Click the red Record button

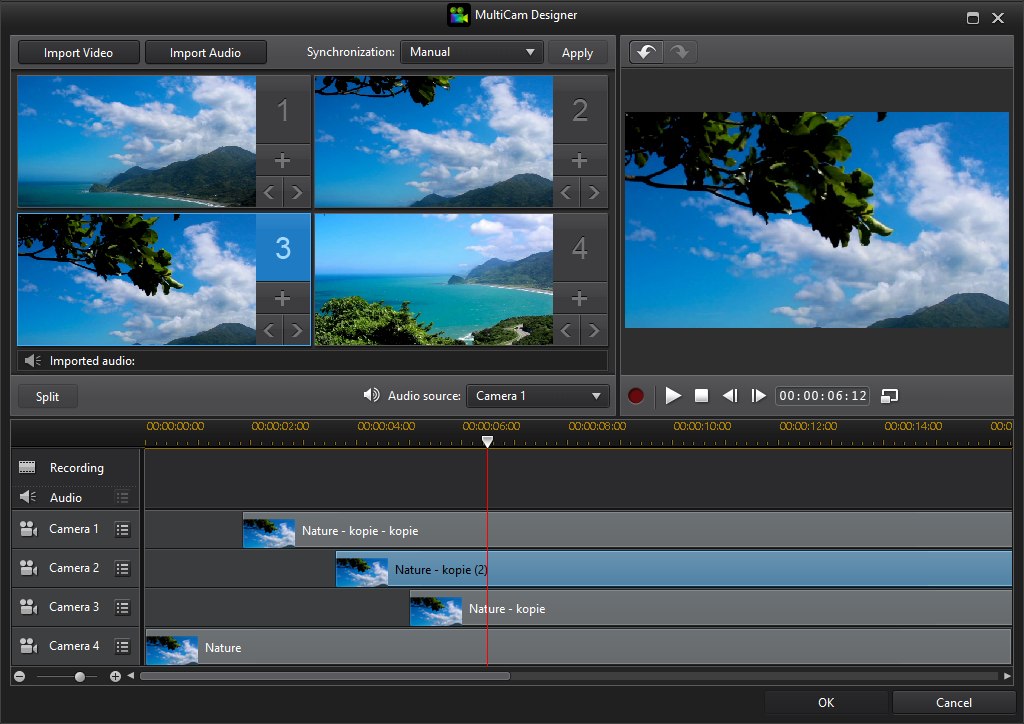(x=636, y=396)
